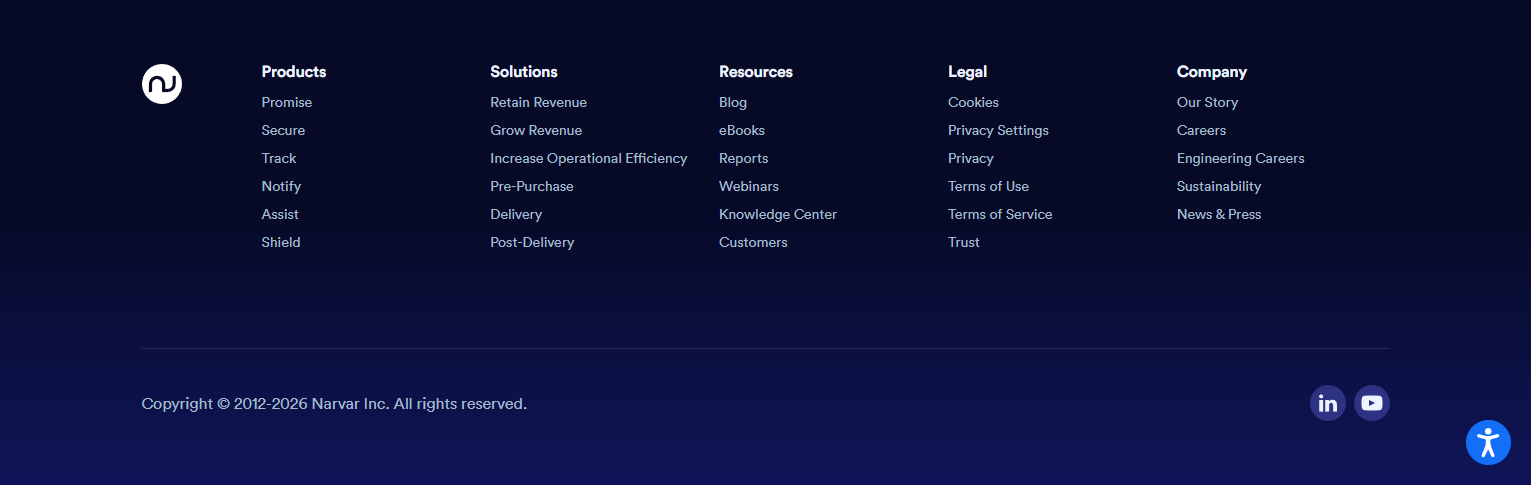
Task: Open the Knowledge Center link
Action: point(778,214)
